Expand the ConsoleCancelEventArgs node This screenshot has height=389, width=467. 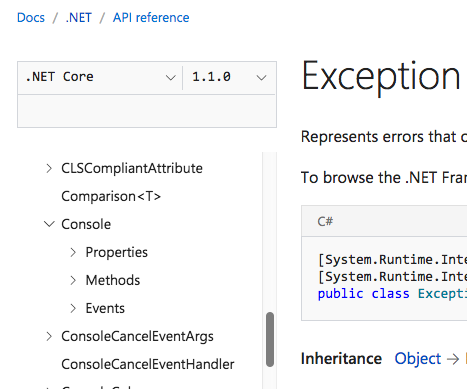[49, 336]
